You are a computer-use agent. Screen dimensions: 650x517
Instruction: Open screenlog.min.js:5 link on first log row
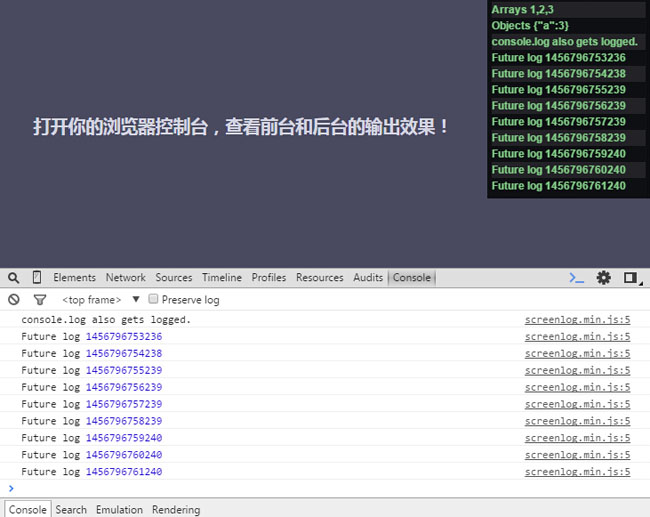click(577, 320)
